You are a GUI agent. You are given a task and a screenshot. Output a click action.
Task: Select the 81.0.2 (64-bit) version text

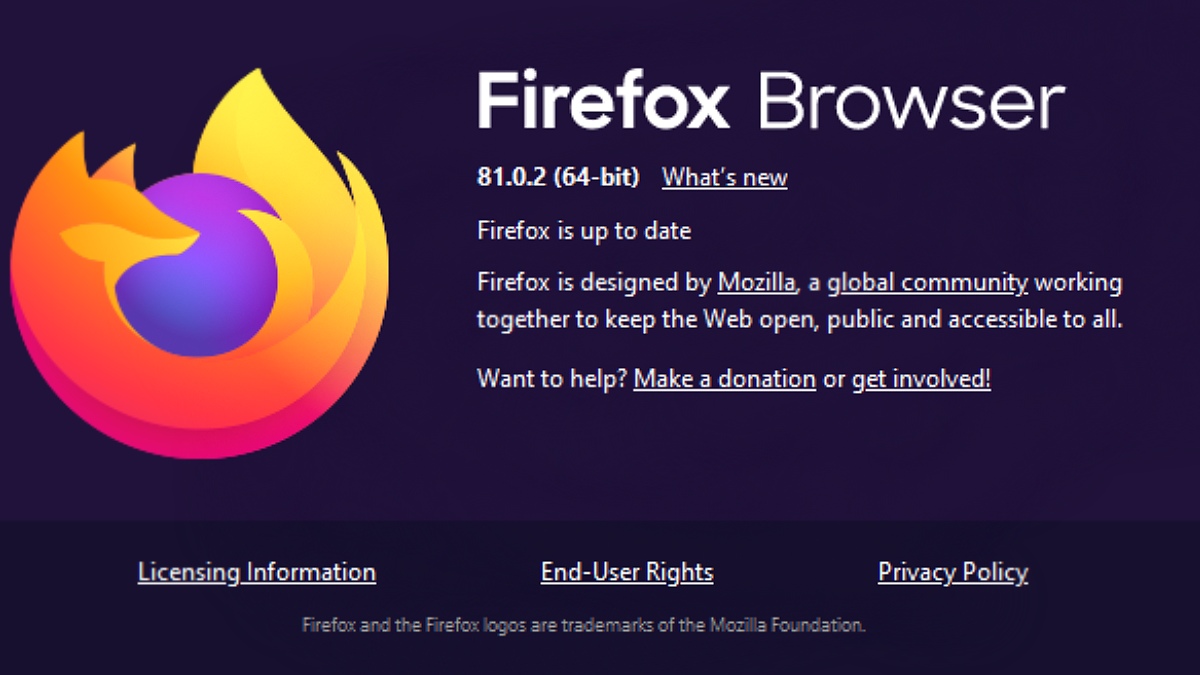click(558, 178)
